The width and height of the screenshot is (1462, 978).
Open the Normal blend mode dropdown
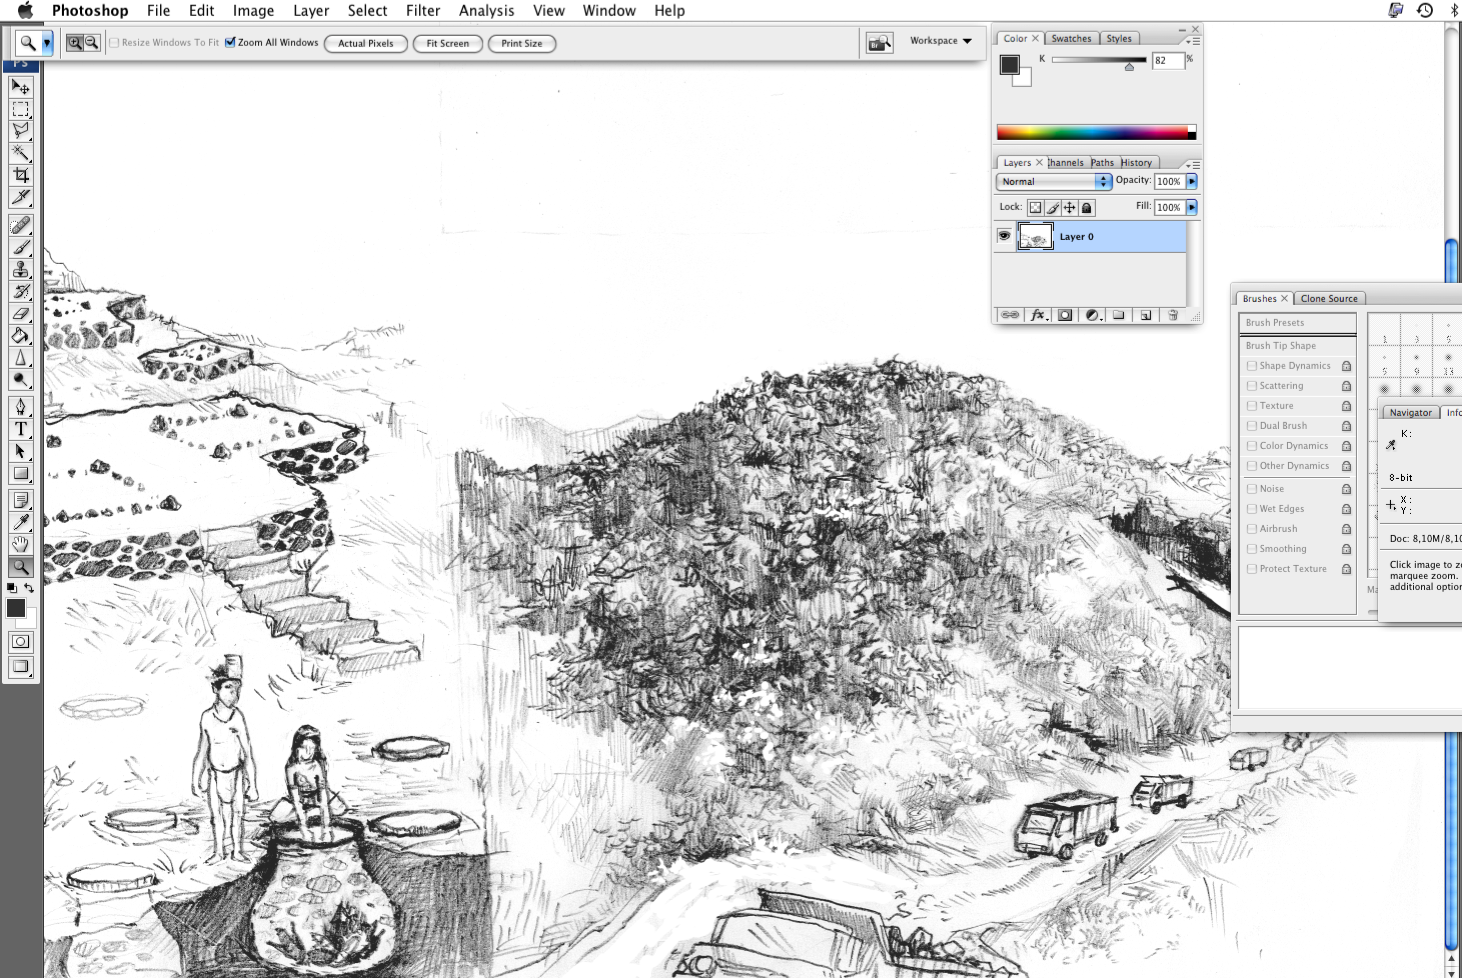point(1054,182)
